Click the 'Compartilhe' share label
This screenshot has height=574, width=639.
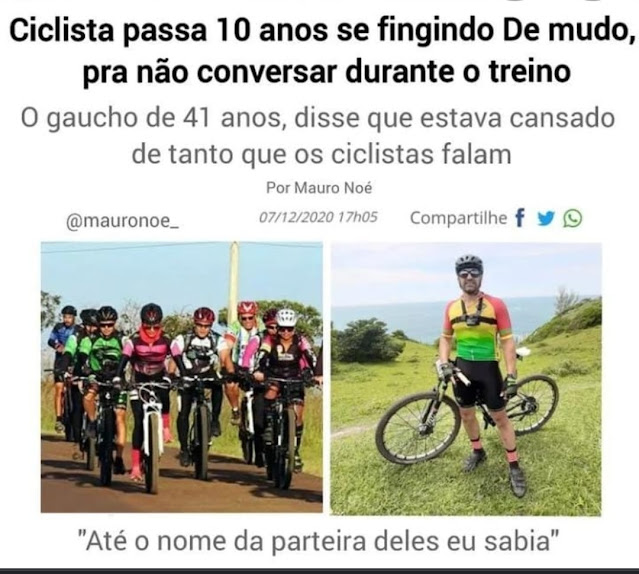(x=458, y=218)
